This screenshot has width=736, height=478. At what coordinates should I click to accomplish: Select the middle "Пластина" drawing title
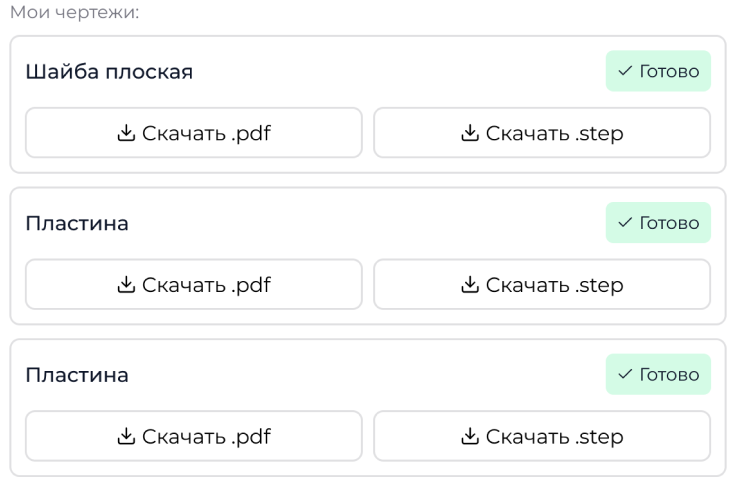click(x=77, y=224)
